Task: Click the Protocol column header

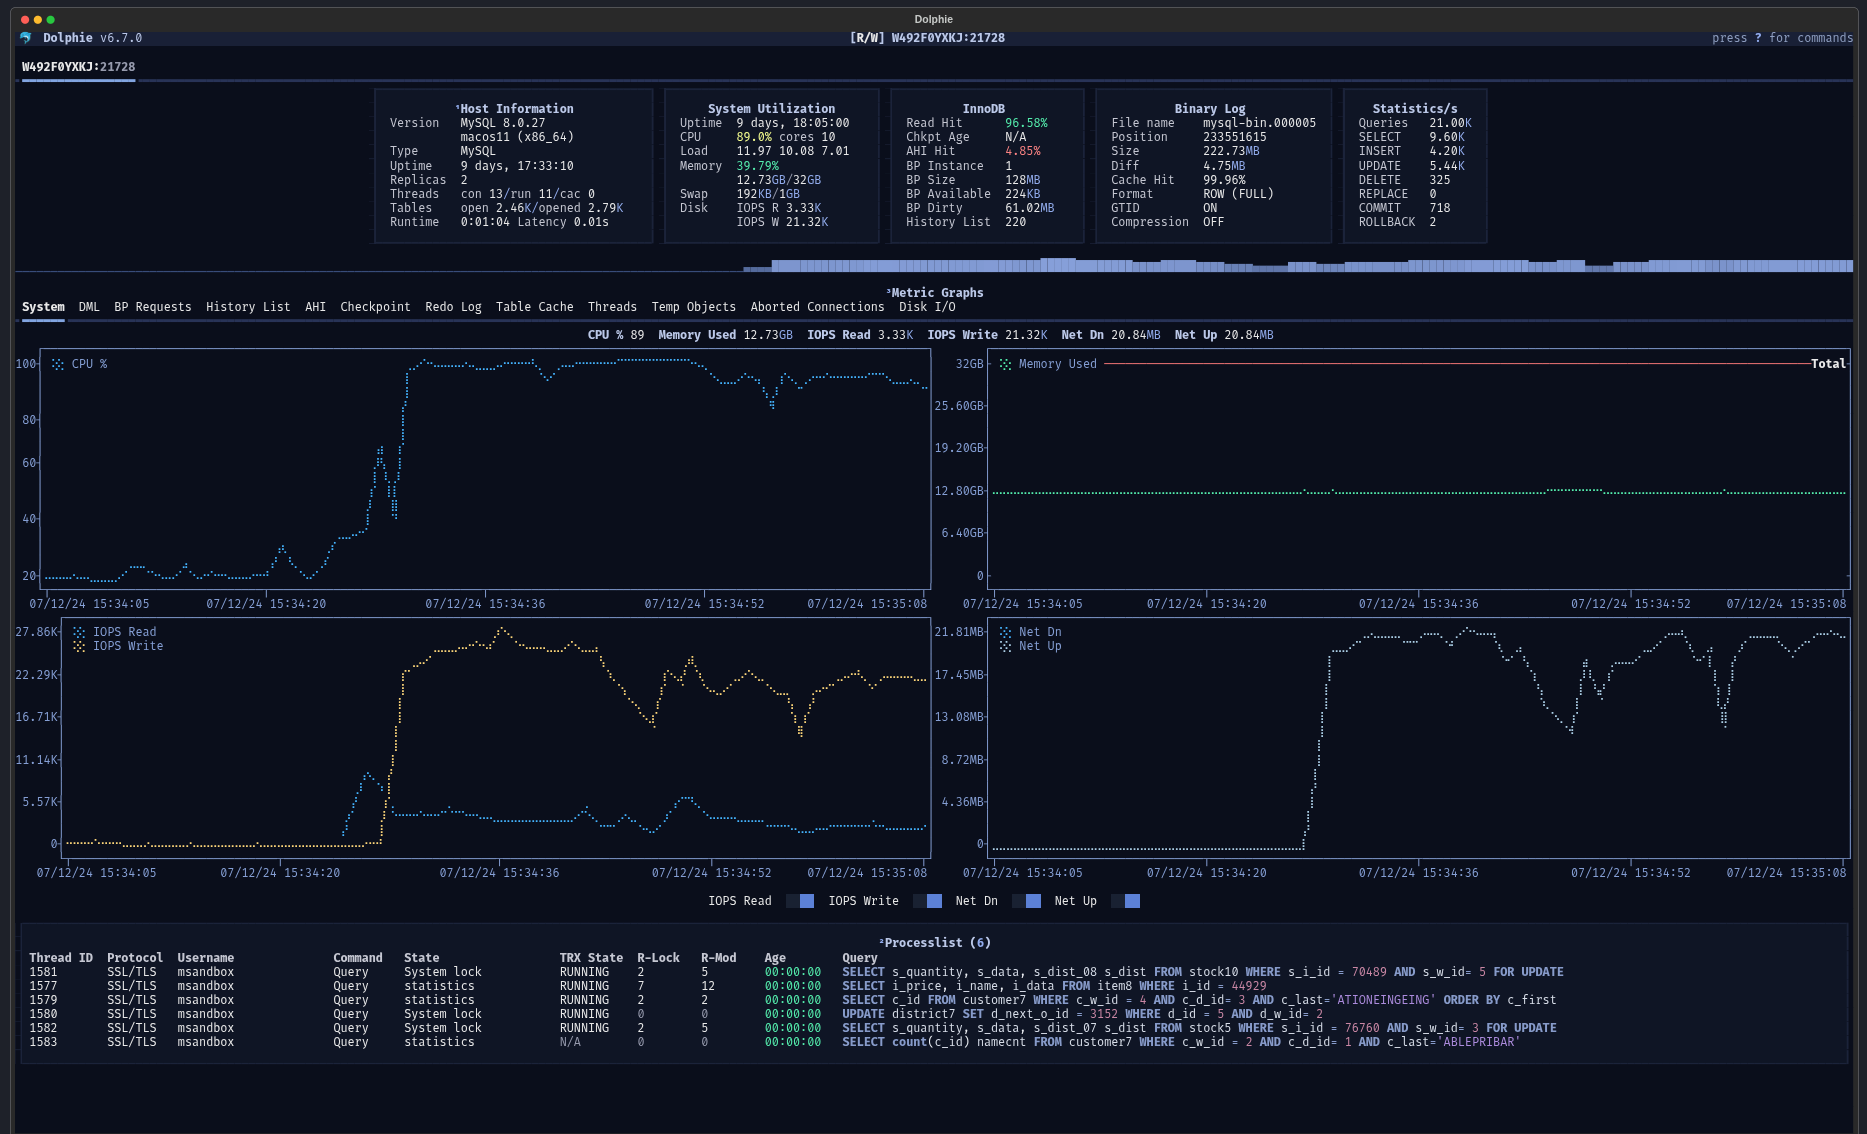Action: [x=135, y=958]
